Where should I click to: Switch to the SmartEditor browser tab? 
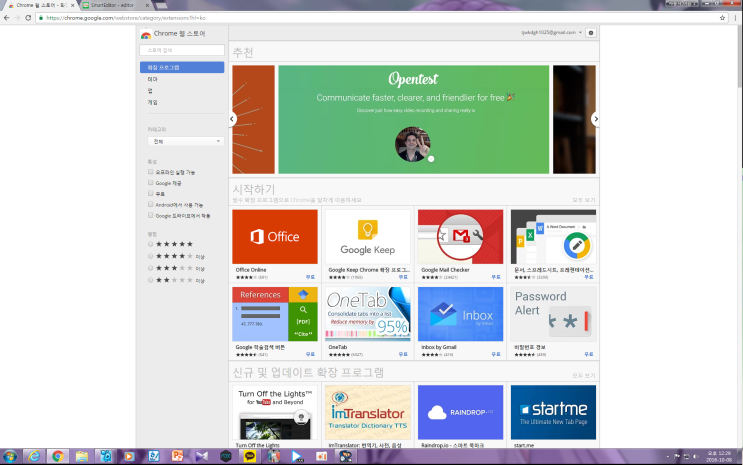112,5
